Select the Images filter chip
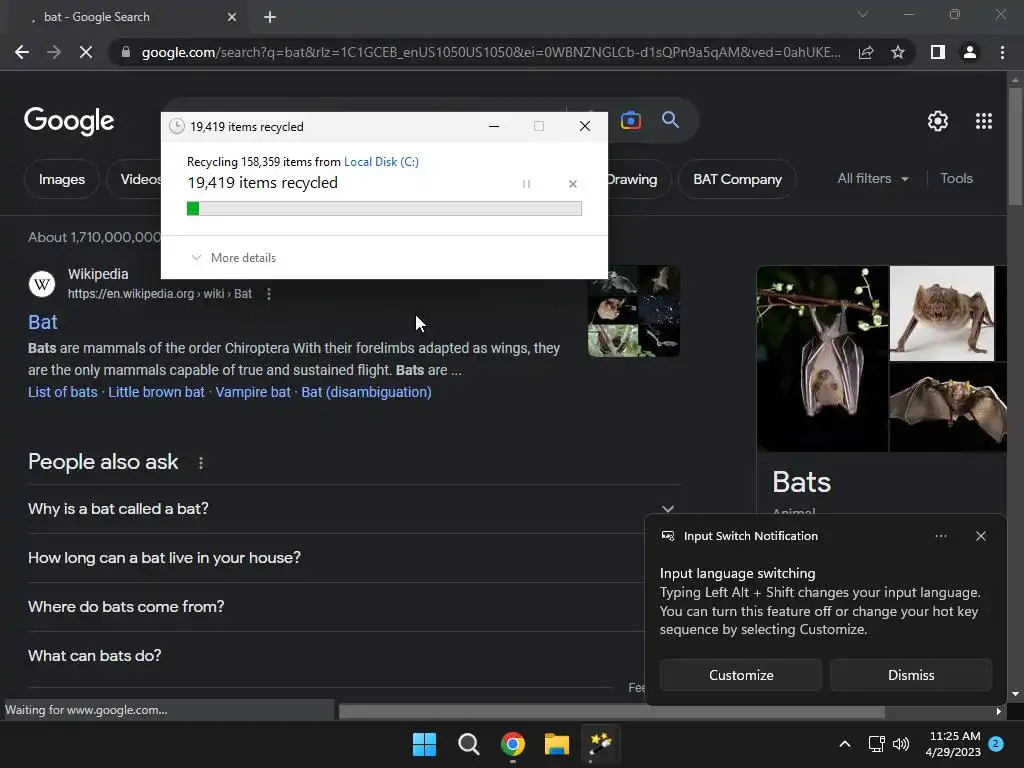The height and width of the screenshot is (768, 1024). click(x=61, y=179)
